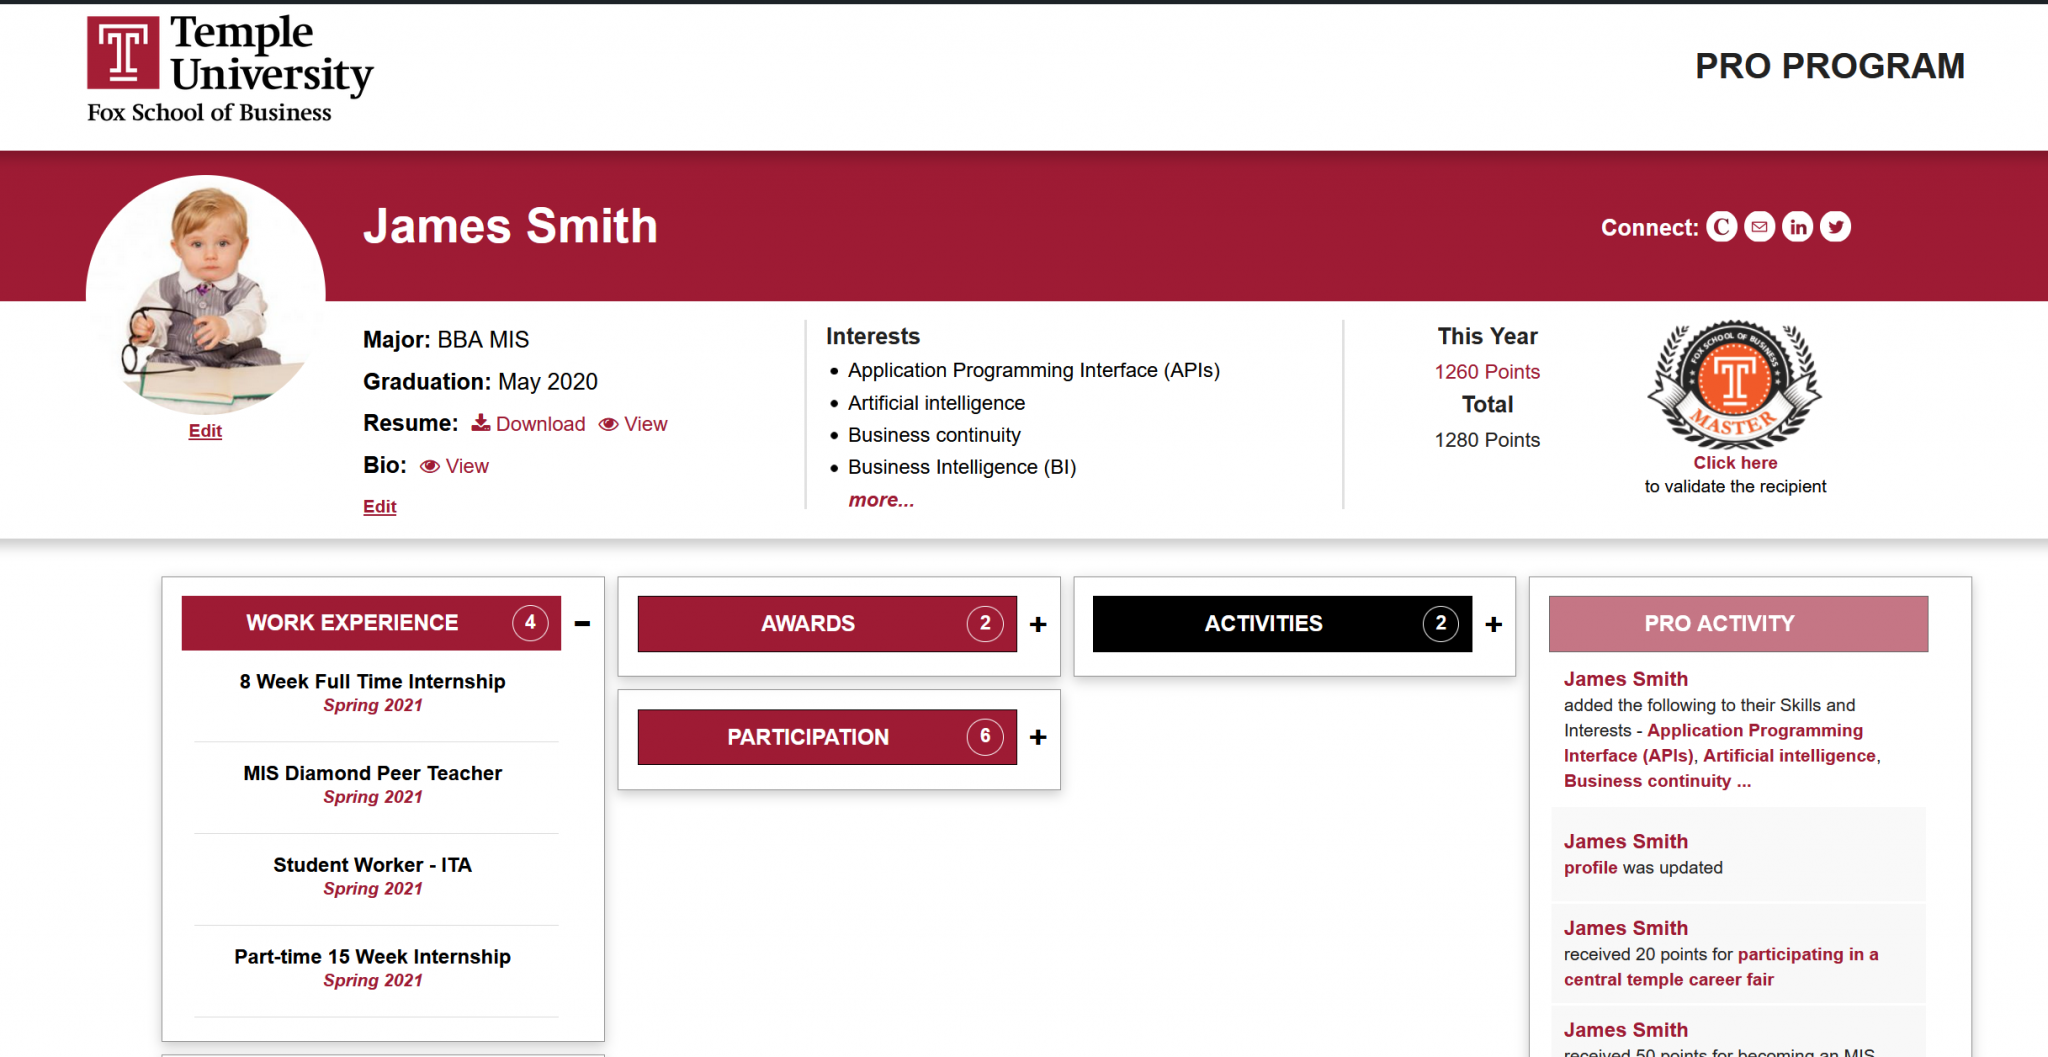
Task: Collapse the Work Experience section
Action: [x=582, y=624]
